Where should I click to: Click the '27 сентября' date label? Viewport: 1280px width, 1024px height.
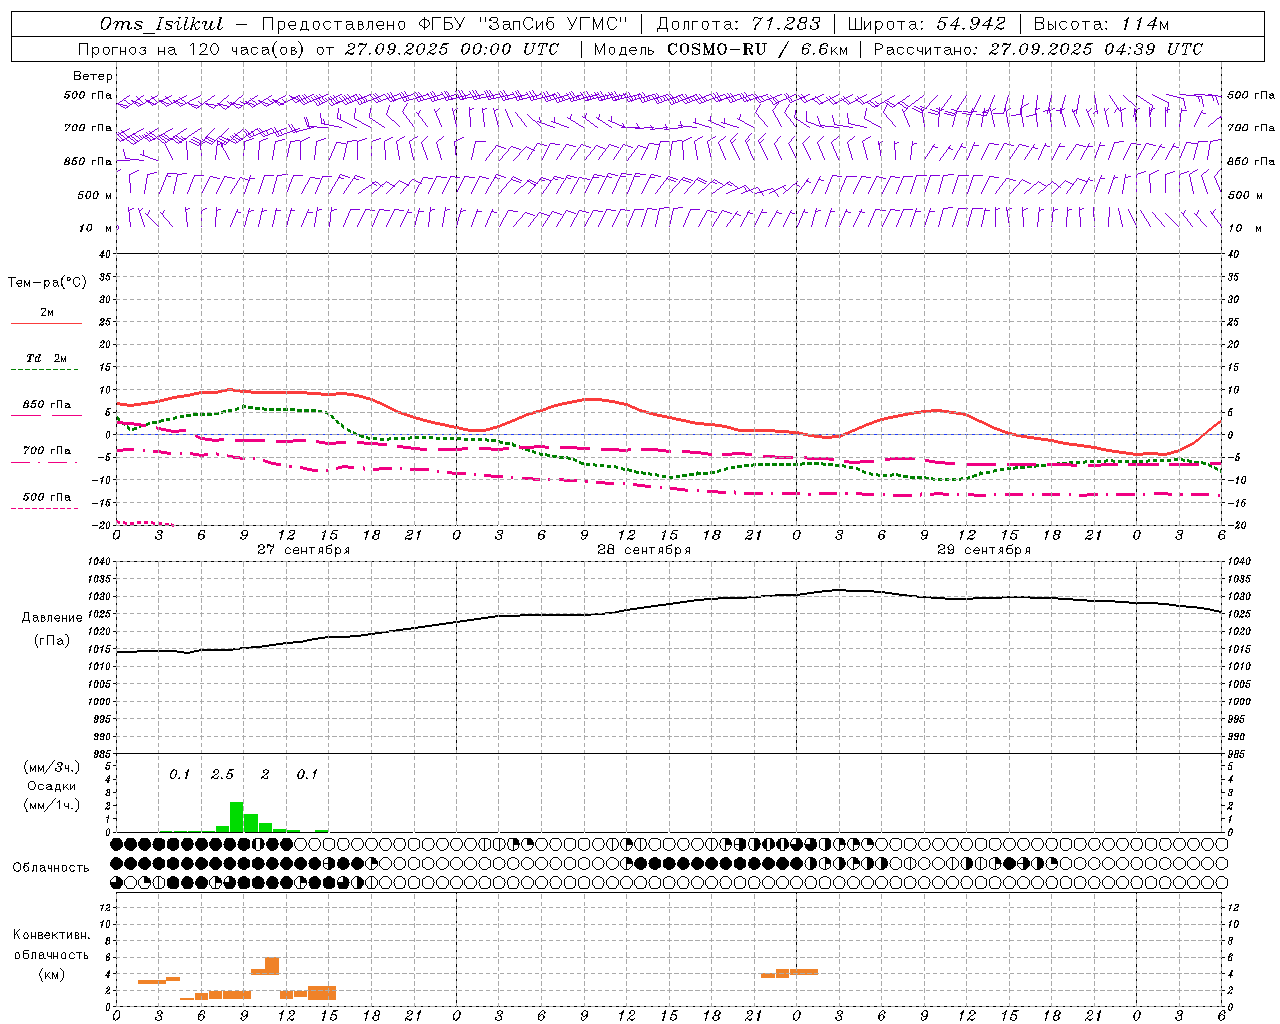coord(303,550)
